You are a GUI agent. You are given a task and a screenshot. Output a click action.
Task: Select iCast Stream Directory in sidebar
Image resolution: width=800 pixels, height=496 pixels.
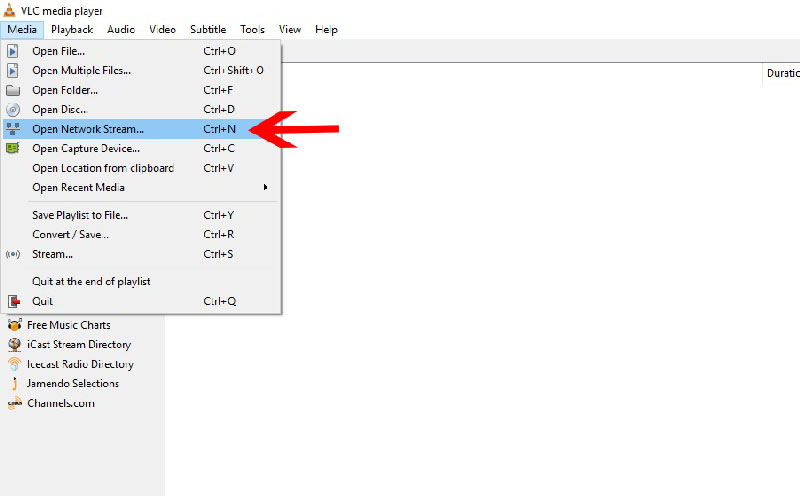[x=79, y=345]
